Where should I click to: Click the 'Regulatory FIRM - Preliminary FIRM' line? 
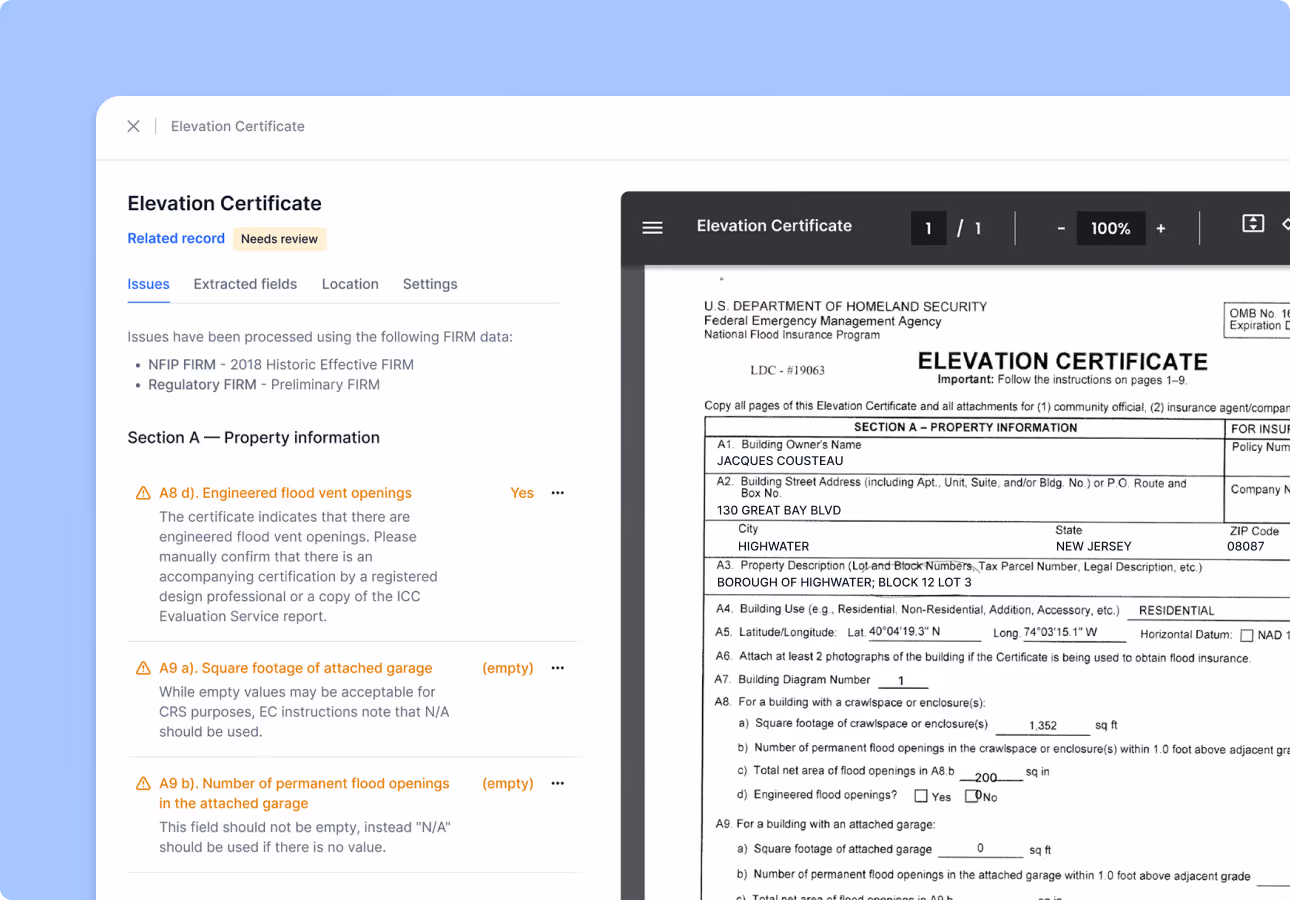coord(264,385)
